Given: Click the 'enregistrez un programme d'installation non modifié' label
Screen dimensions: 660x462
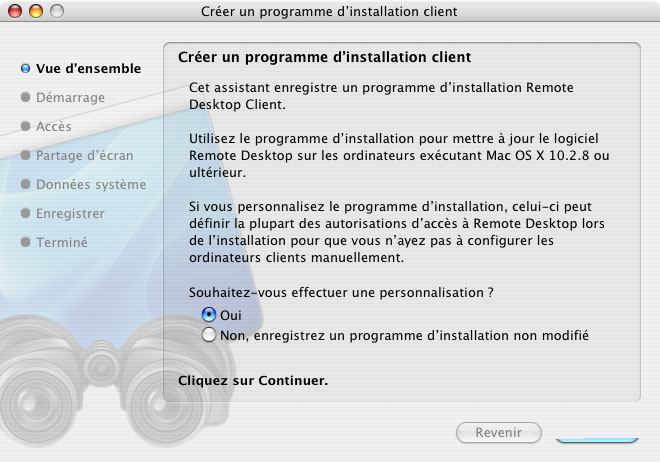Looking at the screenshot, I should click(x=421, y=335).
